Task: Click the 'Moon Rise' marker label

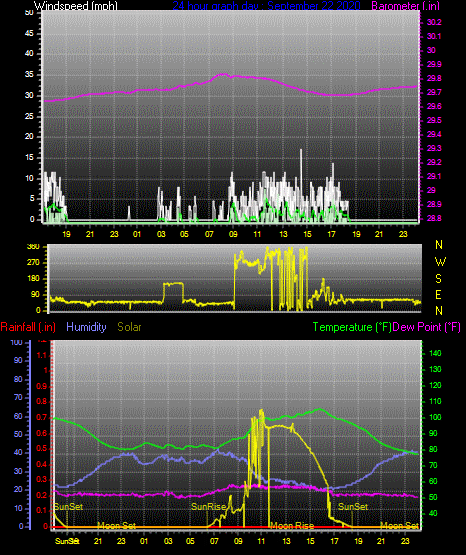Action: pos(292,526)
